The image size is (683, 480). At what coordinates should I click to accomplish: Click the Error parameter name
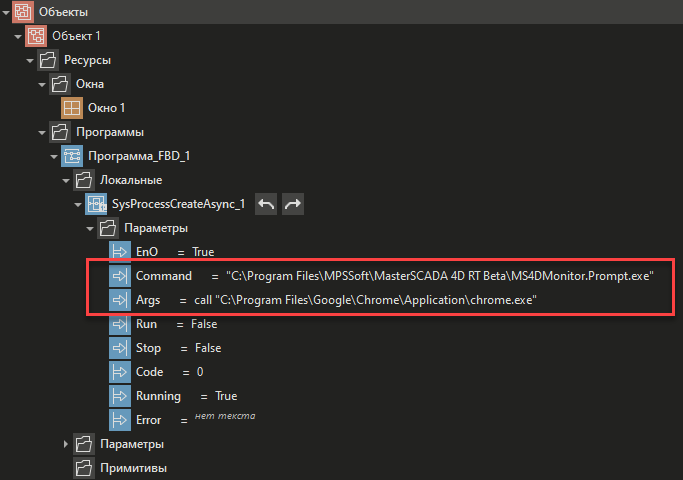point(149,420)
